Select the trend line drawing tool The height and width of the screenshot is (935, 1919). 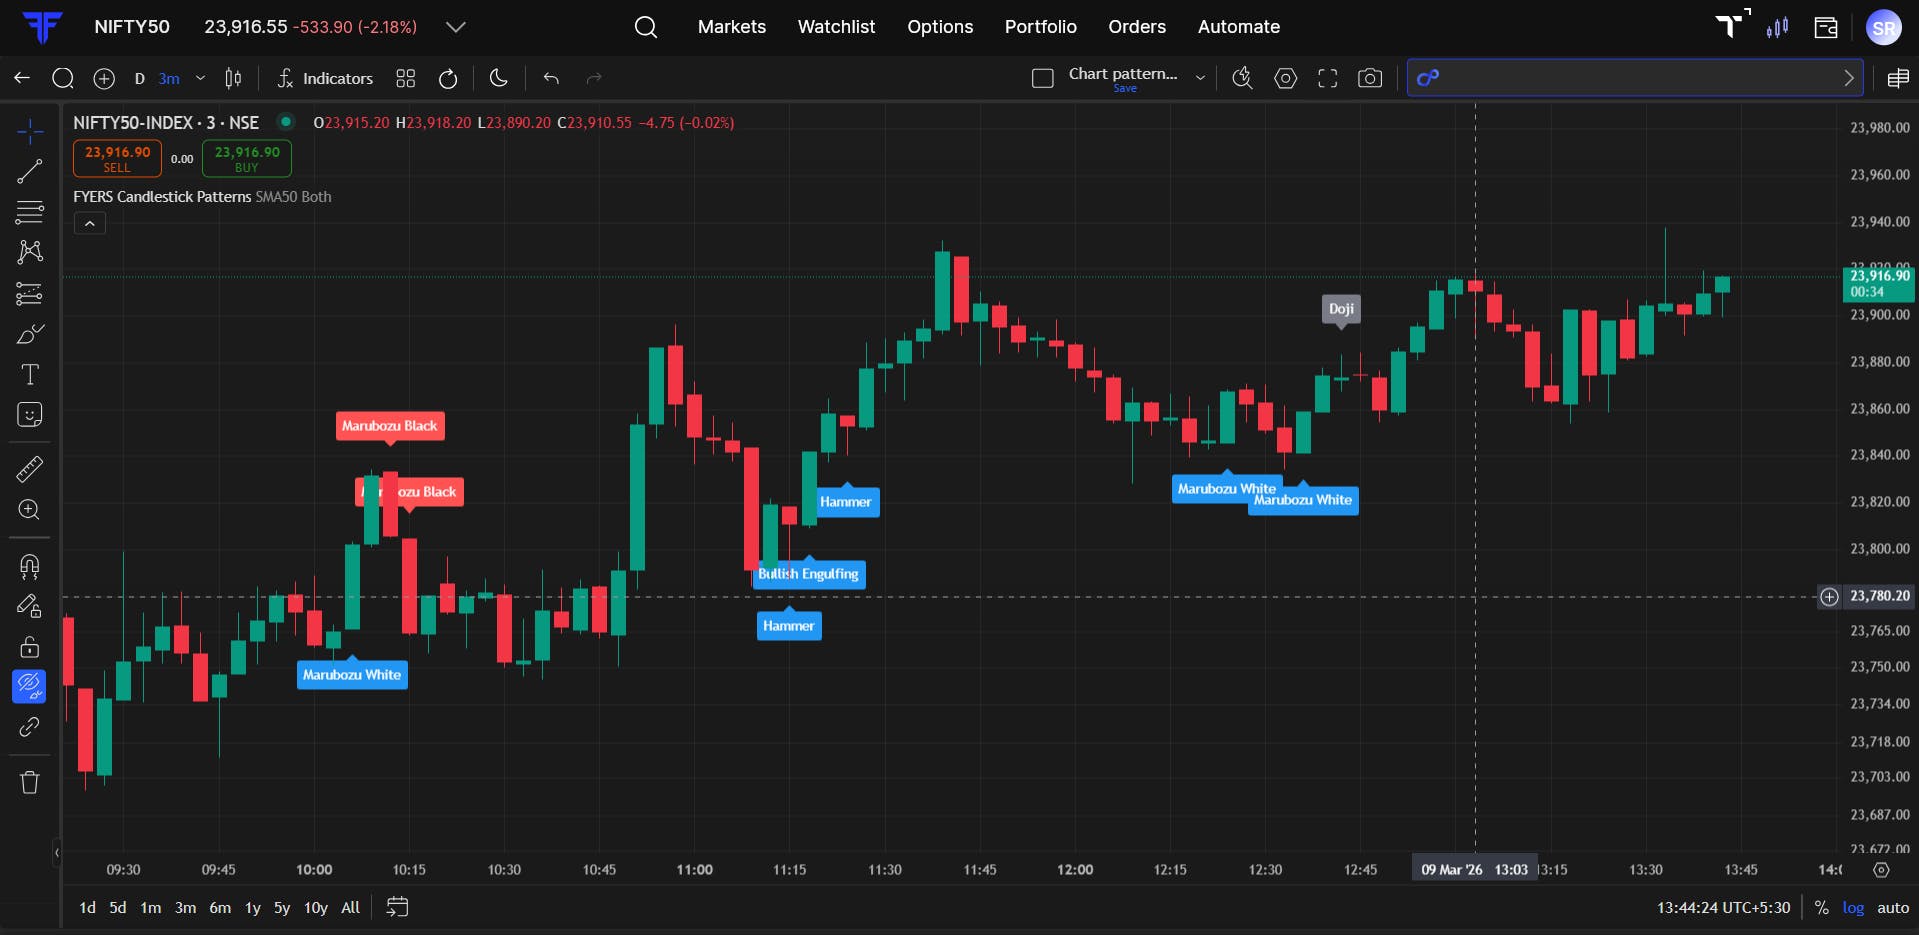(x=30, y=172)
